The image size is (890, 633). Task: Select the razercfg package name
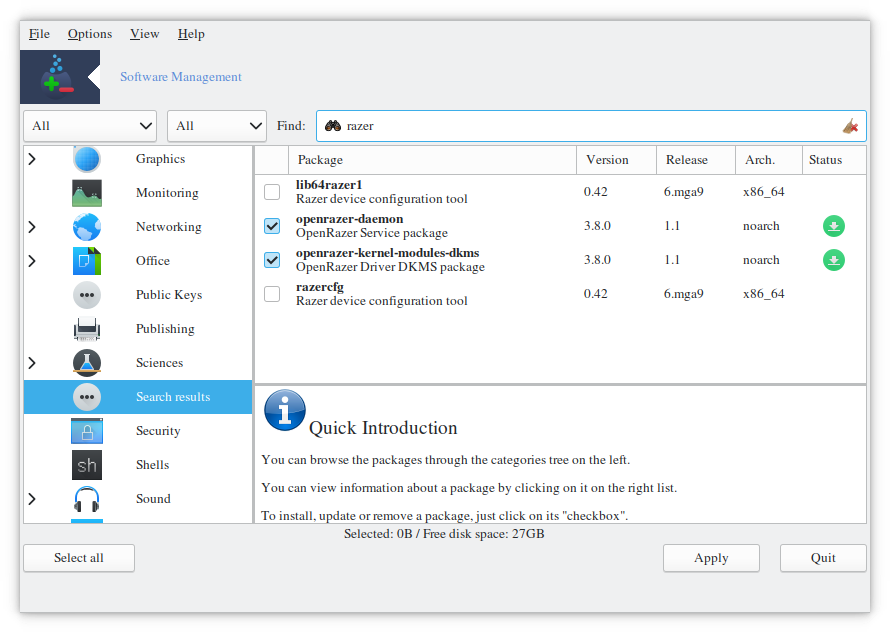[x=320, y=287]
